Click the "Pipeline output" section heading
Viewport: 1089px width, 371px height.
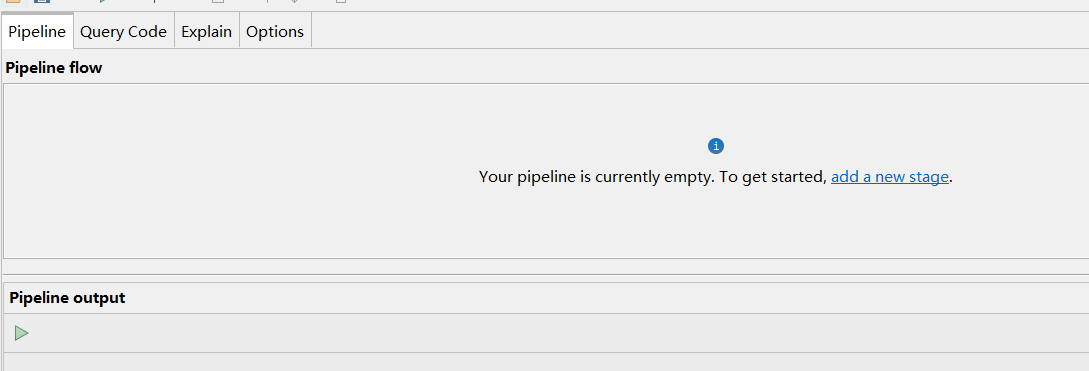pos(67,297)
